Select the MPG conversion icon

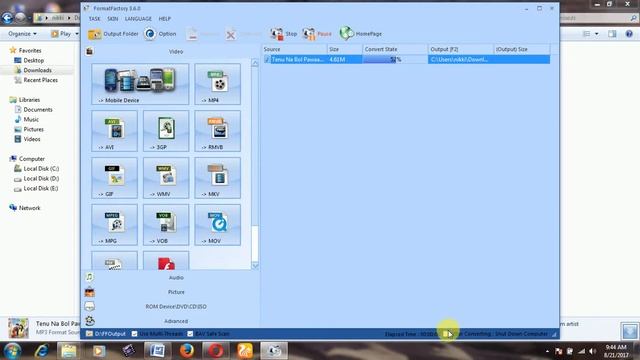(x=114, y=224)
